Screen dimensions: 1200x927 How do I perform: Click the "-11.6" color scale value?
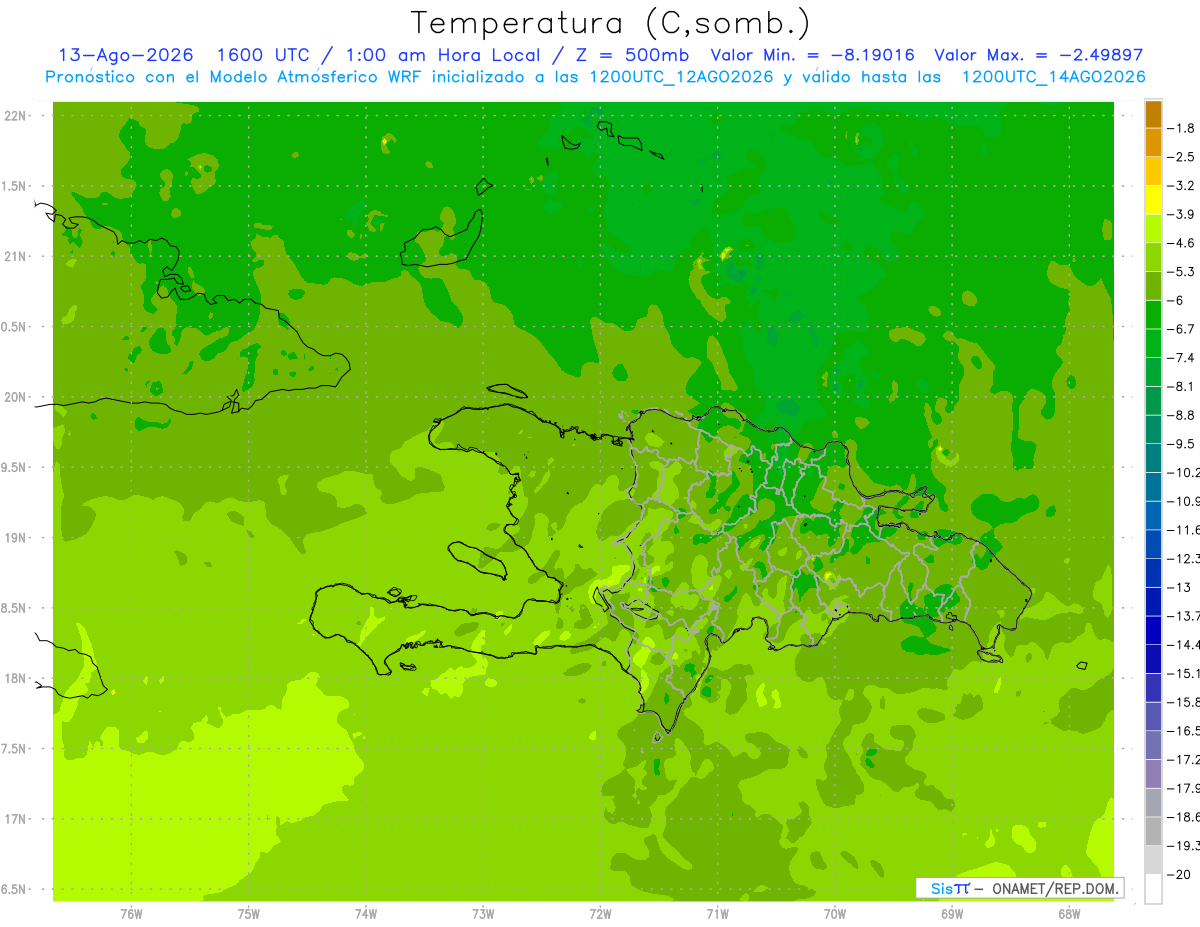(1184, 529)
